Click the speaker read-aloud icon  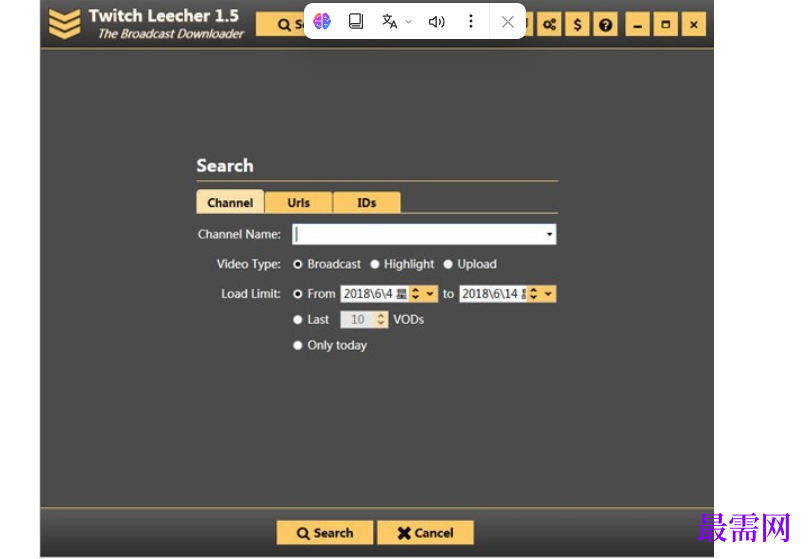[x=436, y=22]
